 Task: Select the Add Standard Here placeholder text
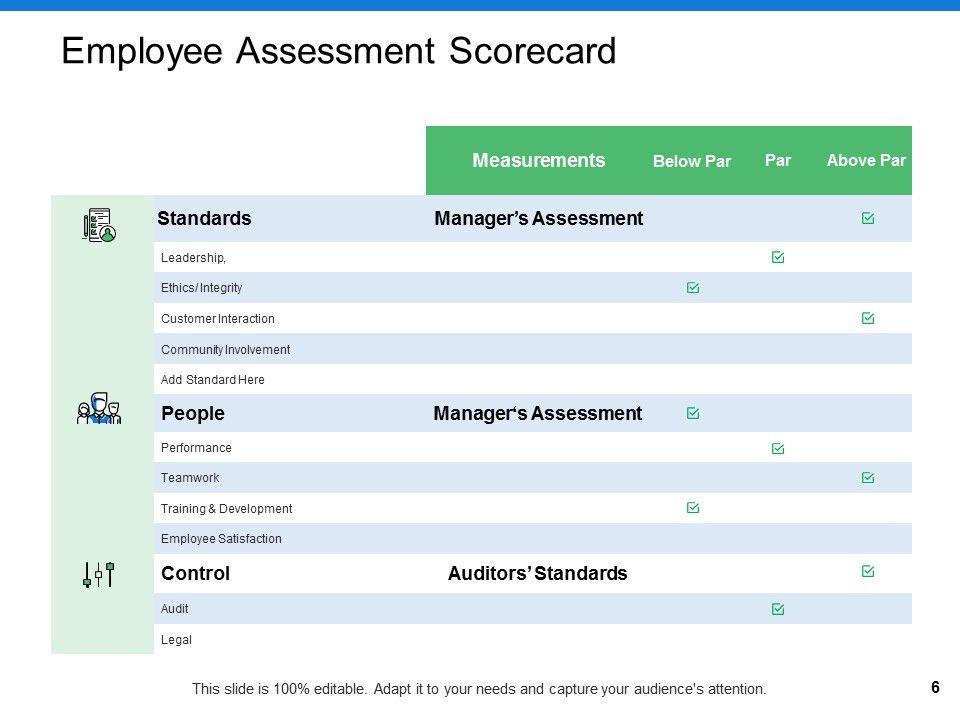click(x=213, y=380)
